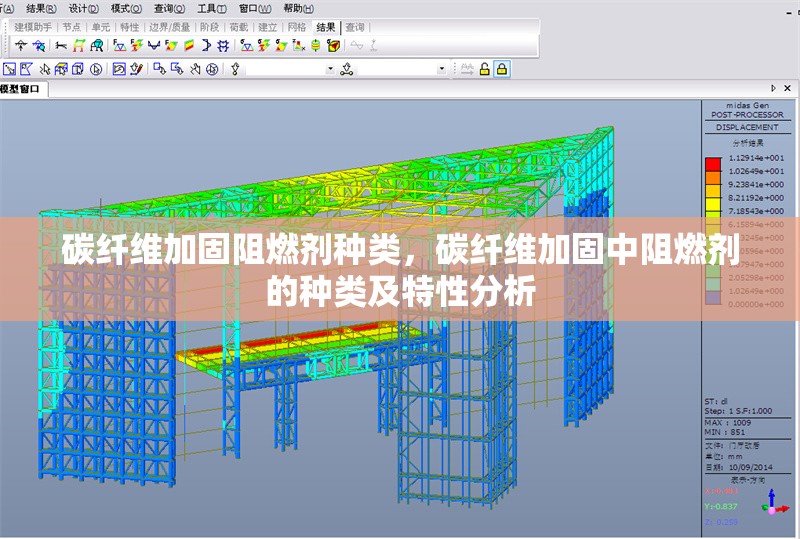Click the Displacement Contour frame icon
The height and width of the screenshot is (539, 800).
tap(79, 46)
